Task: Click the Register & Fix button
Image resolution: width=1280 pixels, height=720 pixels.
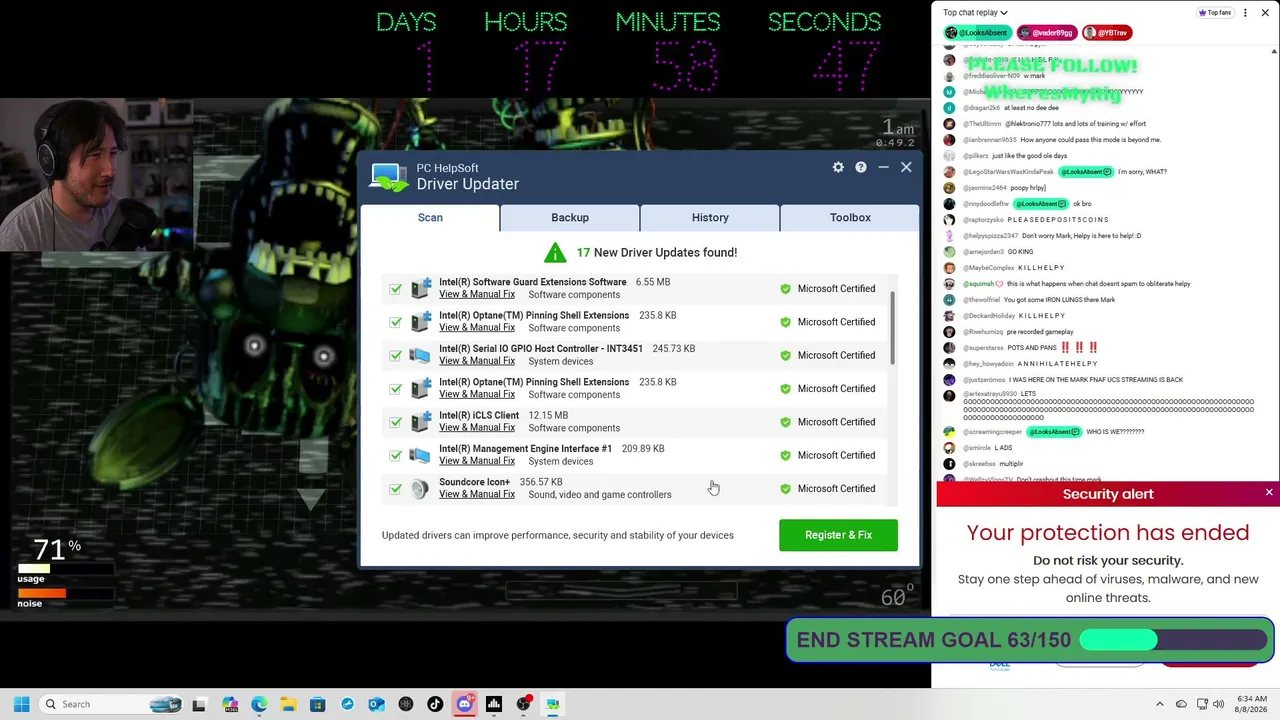Action: [x=838, y=535]
